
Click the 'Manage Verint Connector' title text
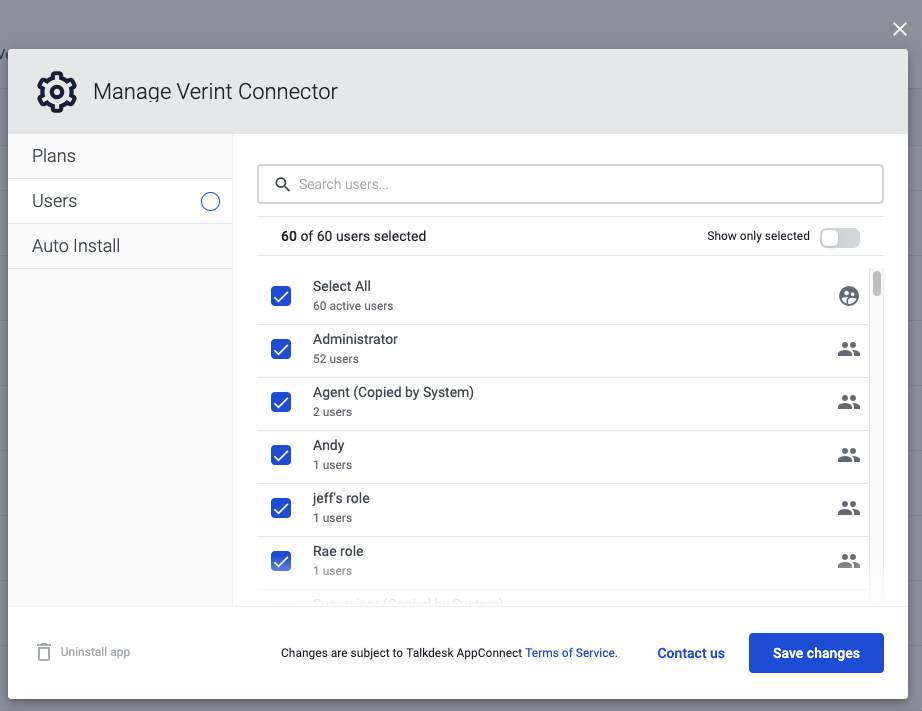[215, 92]
